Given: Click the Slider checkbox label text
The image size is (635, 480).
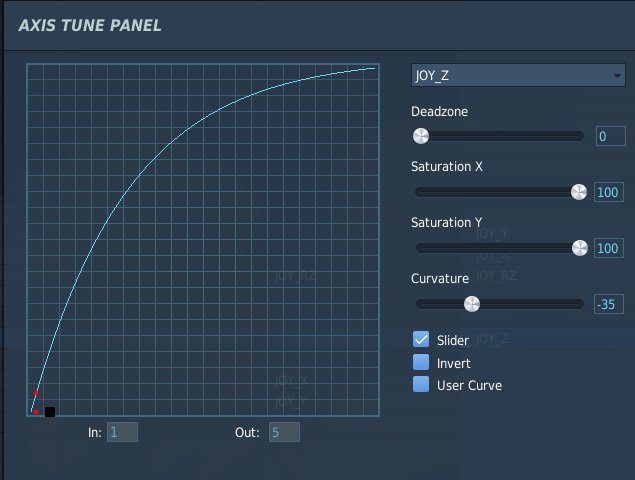Looking at the screenshot, I should tap(453, 340).
